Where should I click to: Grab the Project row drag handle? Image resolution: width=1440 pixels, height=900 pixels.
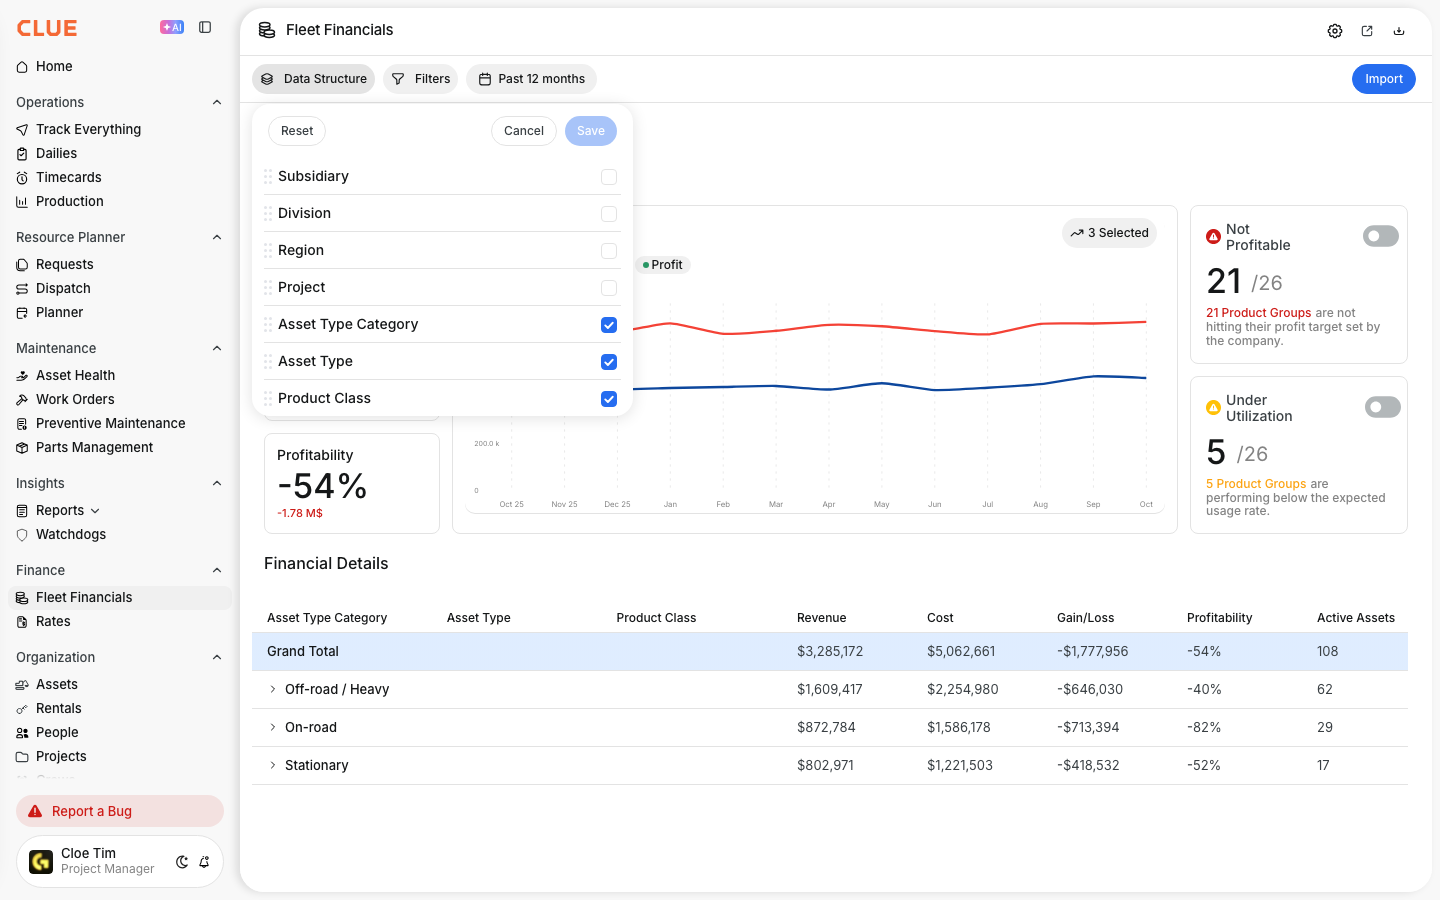point(268,288)
